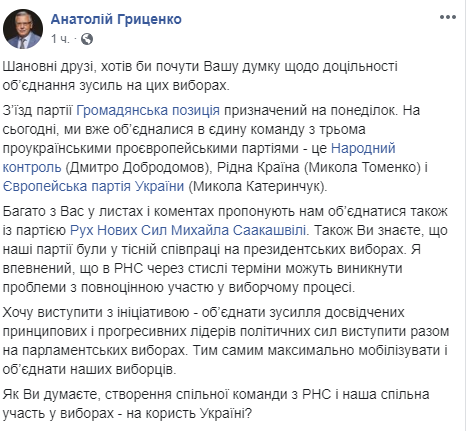Viewport: 468px width, 431px height.
Task: Click the name 'Дмитро Добродомов' in the post
Action: point(137,167)
